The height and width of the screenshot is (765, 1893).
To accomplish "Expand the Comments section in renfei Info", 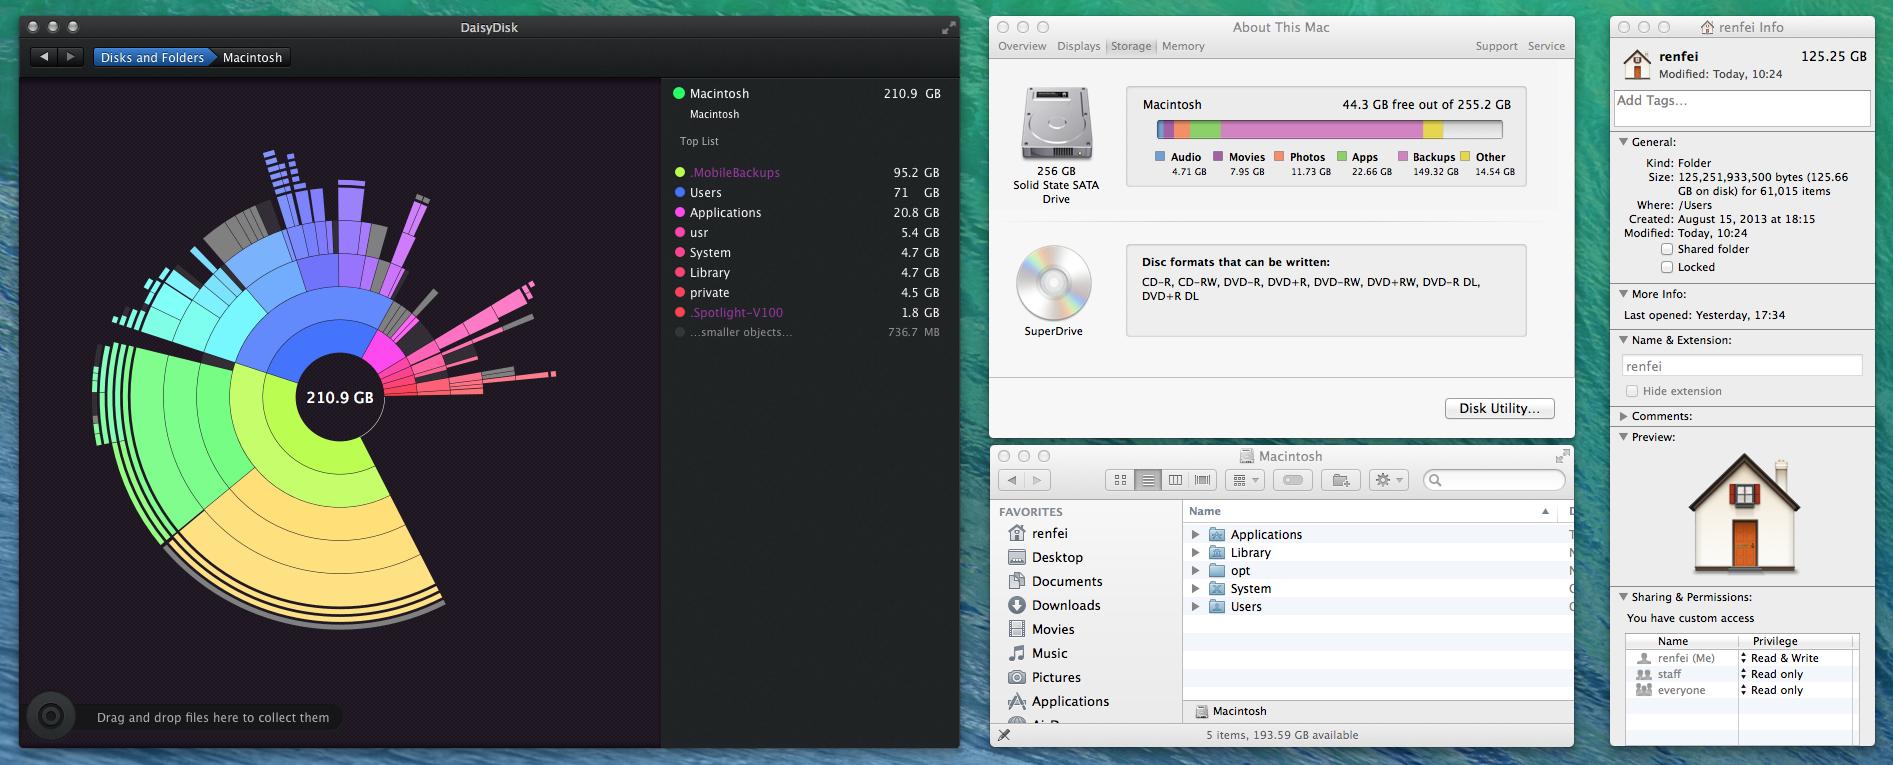I will tap(1623, 416).
